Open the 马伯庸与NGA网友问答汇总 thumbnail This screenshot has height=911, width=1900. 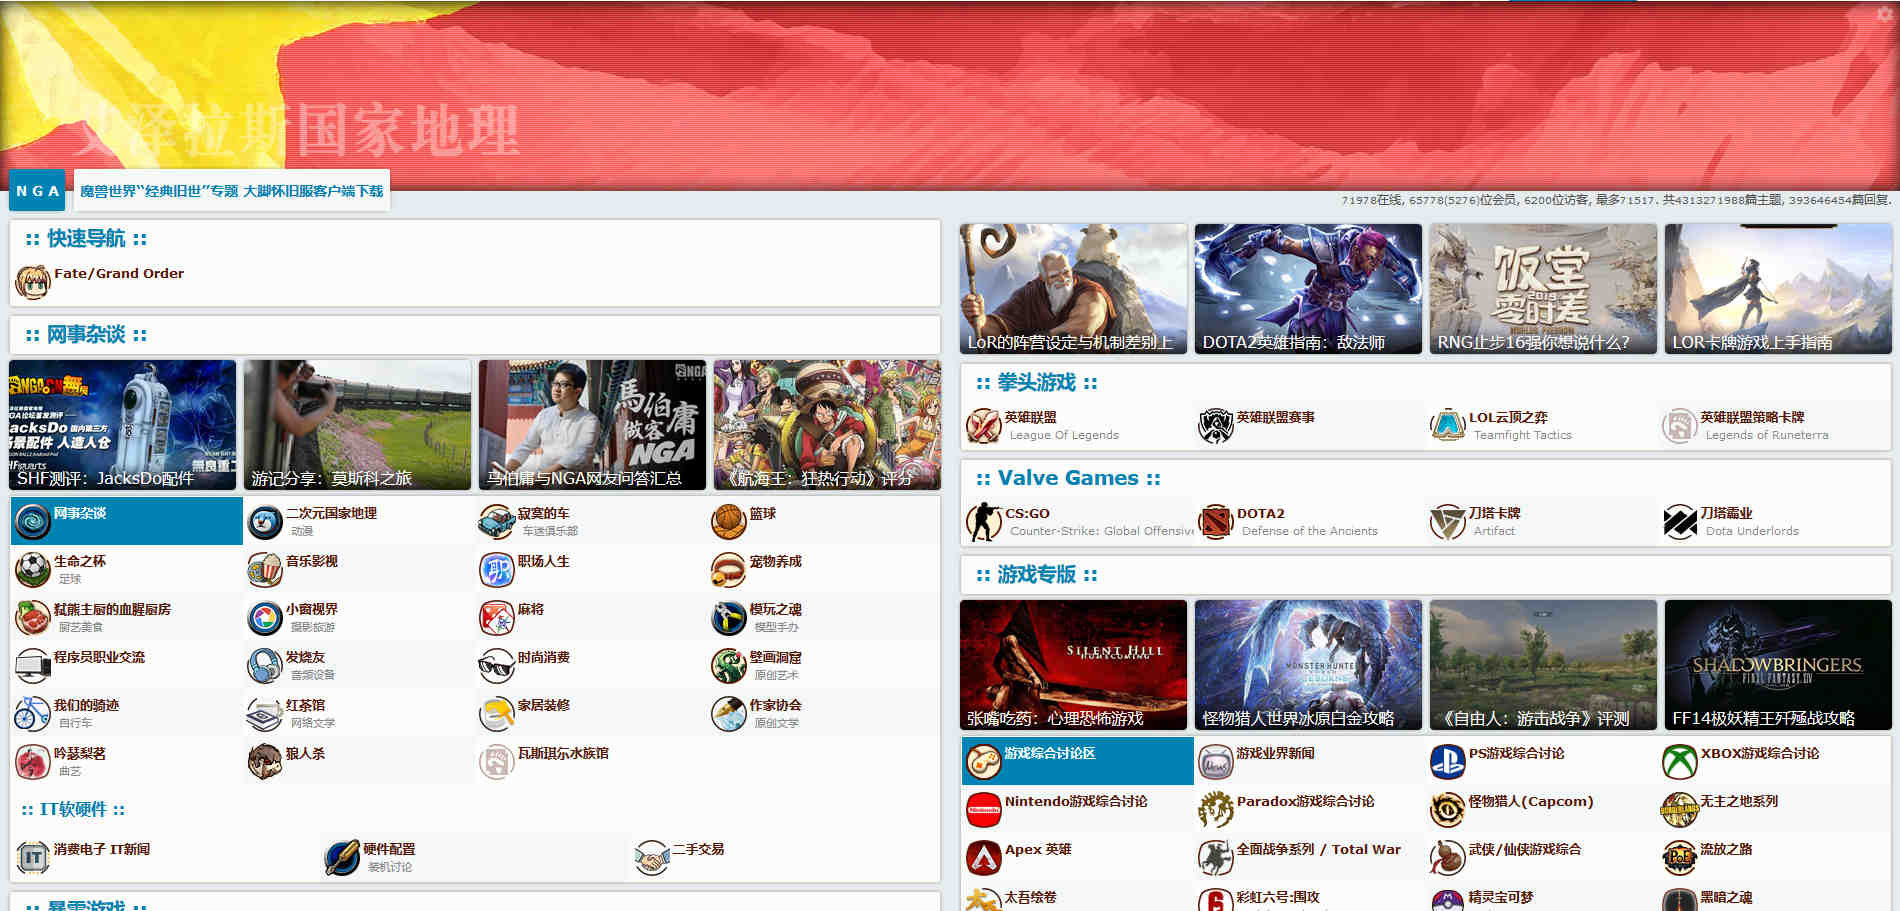click(x=592, y=425)
